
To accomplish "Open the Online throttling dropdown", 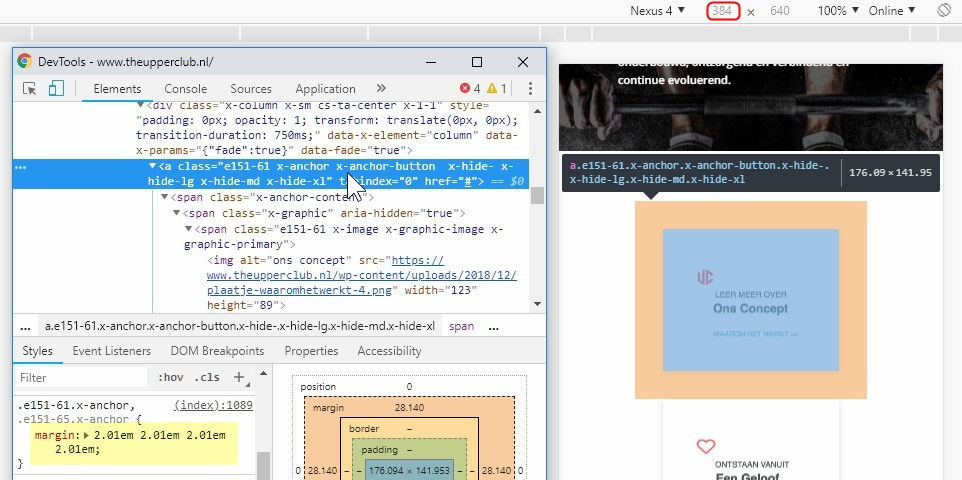I will pos(891,10).
